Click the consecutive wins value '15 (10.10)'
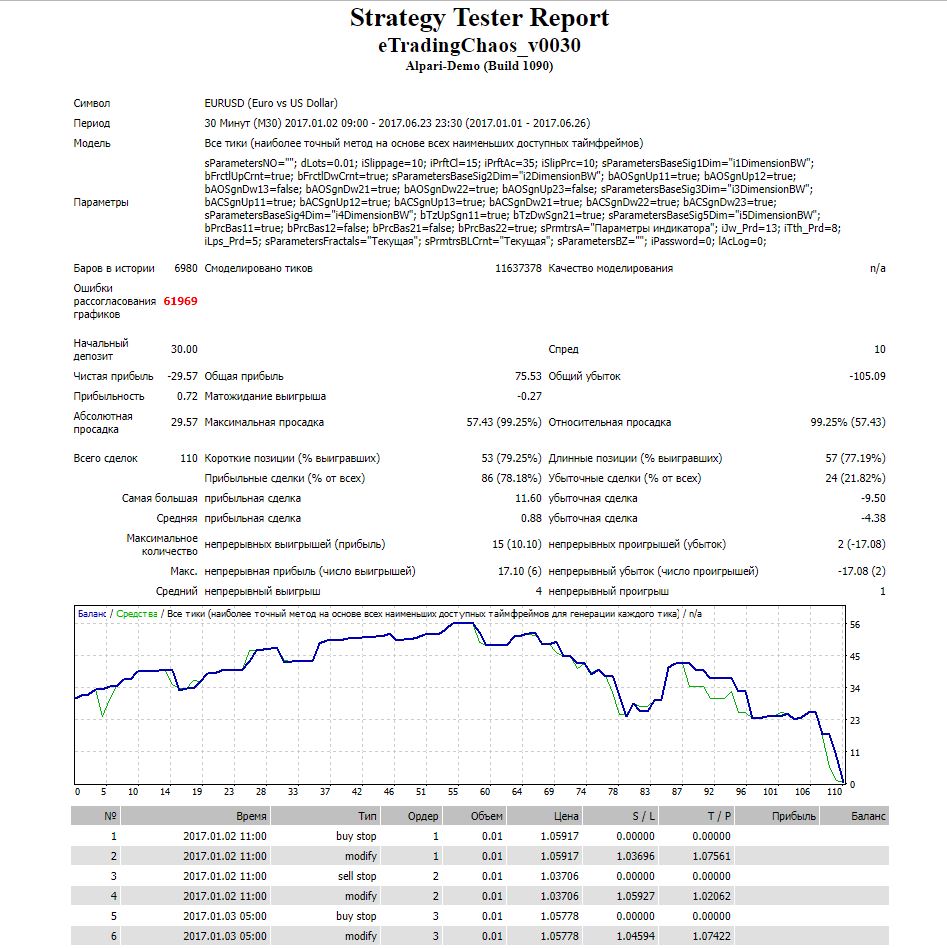Viewport: 947px width, 948px height. click(x=516, y=544)
